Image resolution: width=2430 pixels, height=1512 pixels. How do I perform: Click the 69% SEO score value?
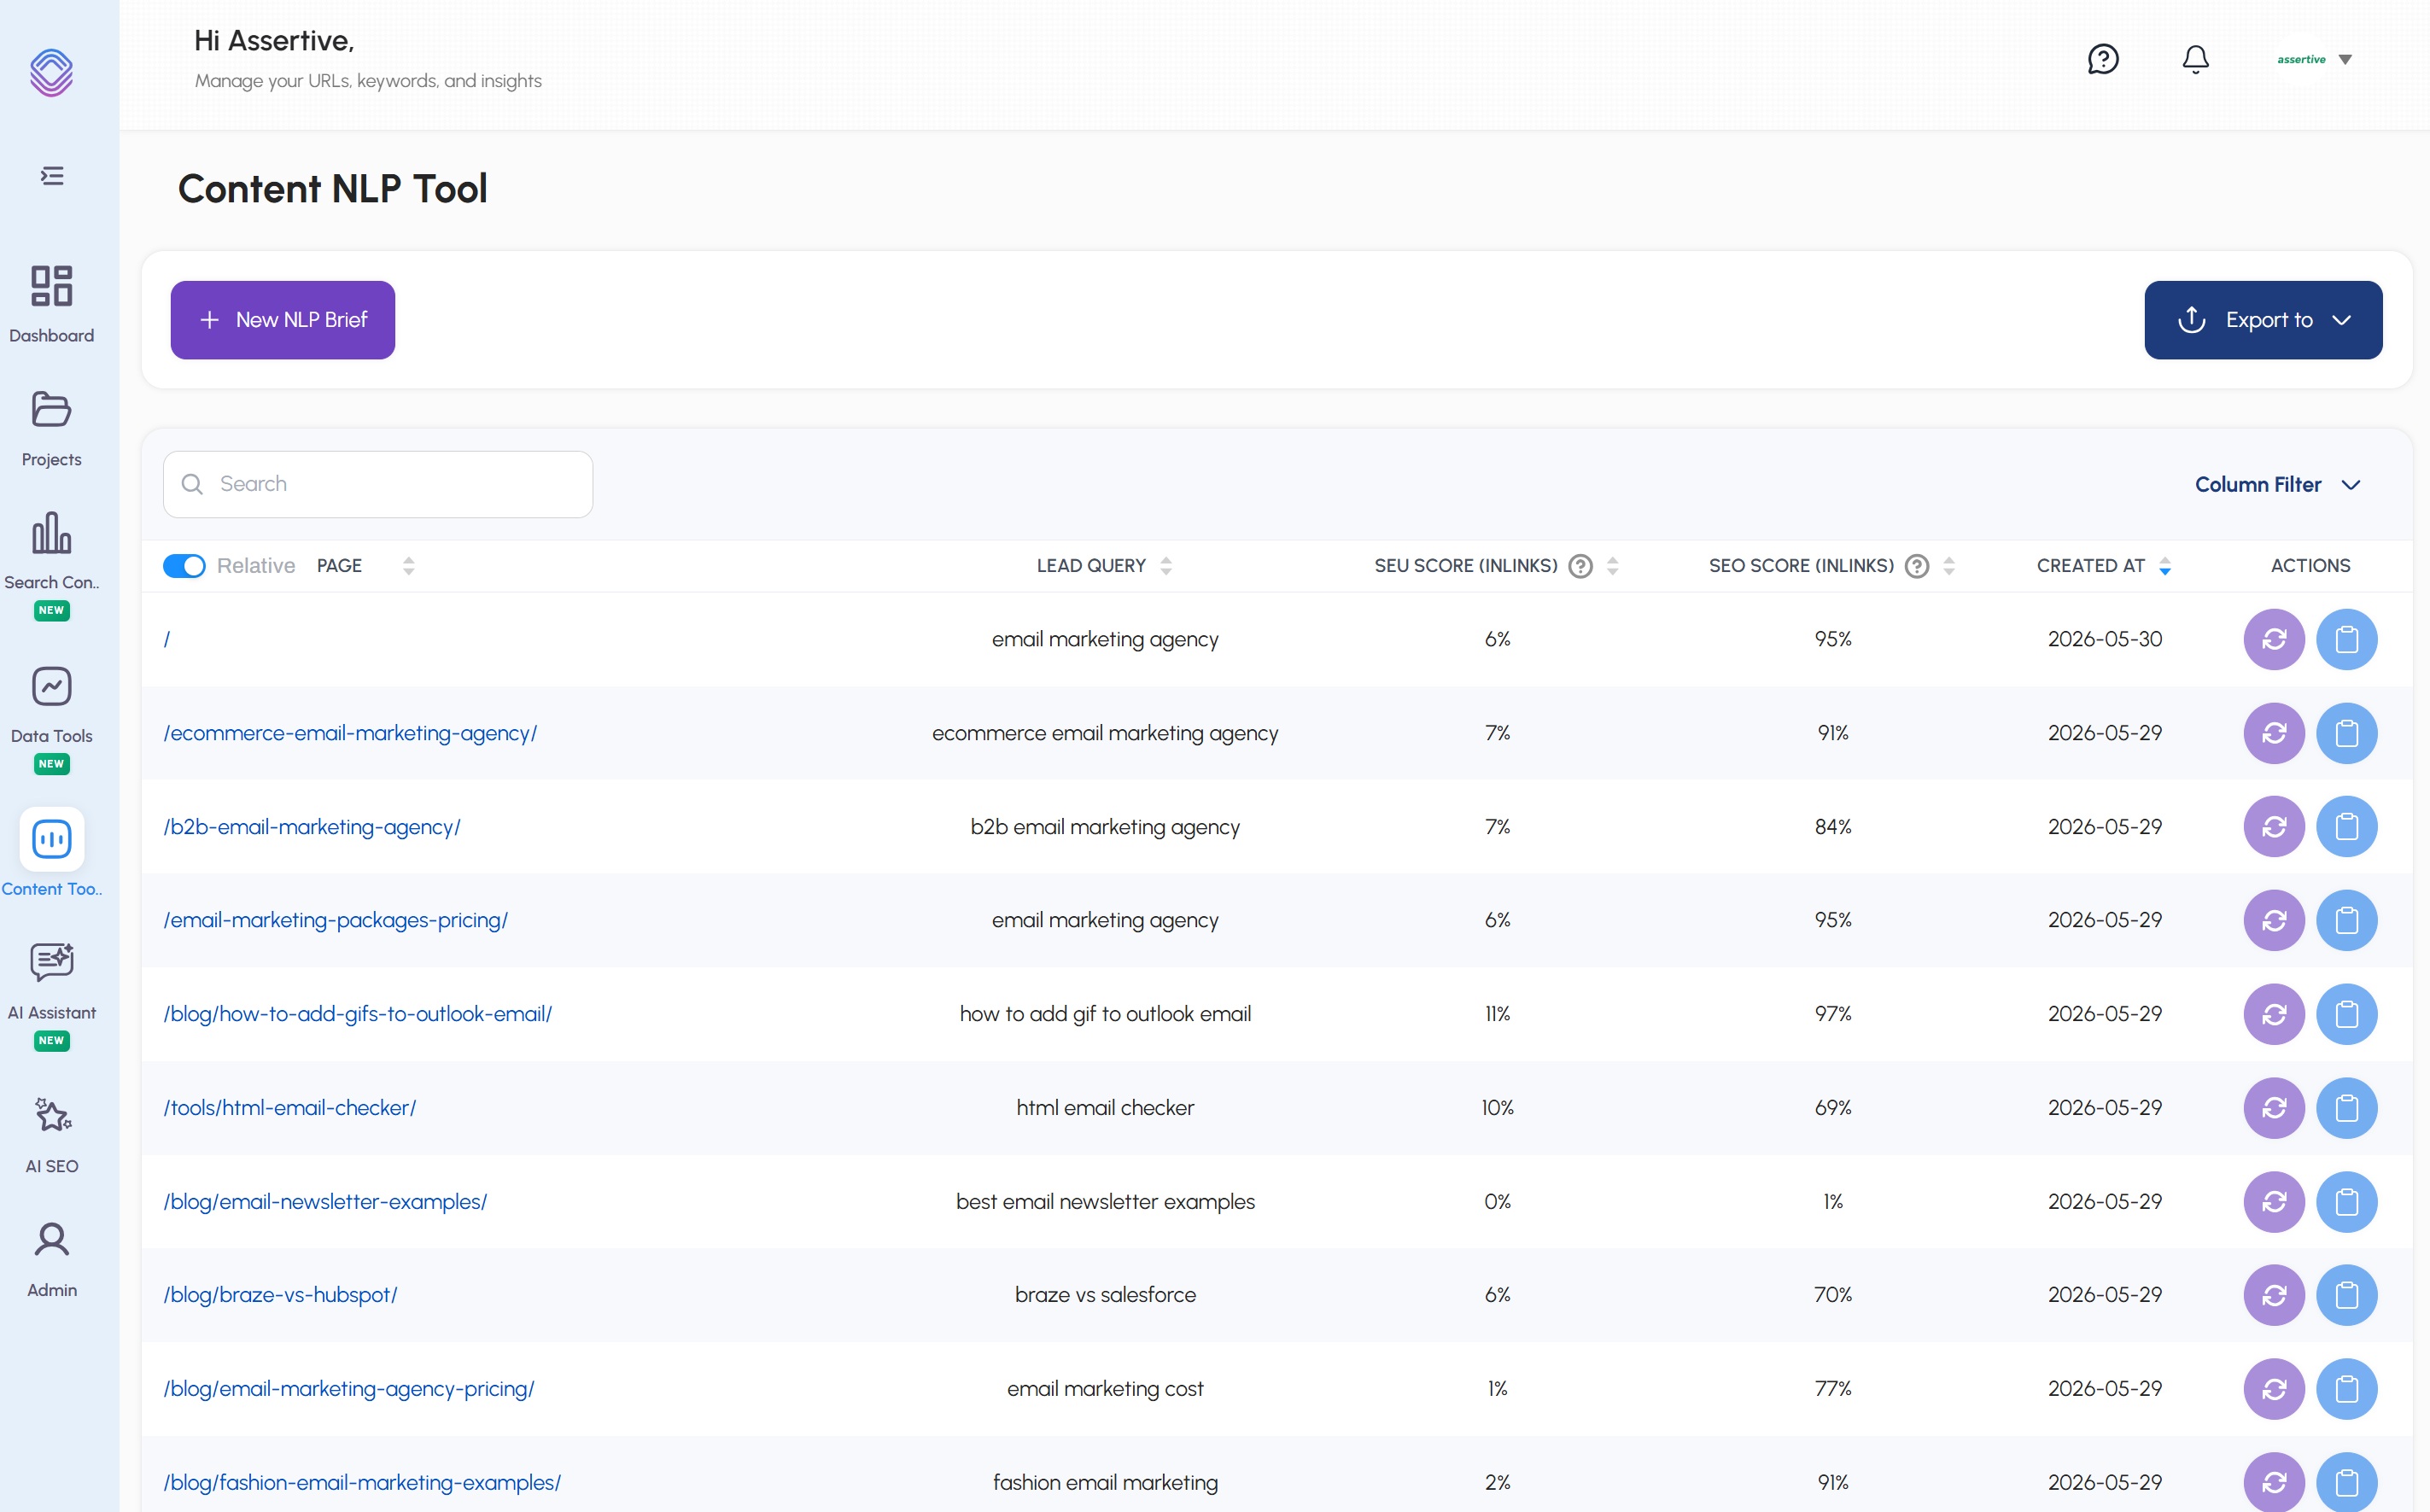pyautogui.click(x=1833, y=1108)
